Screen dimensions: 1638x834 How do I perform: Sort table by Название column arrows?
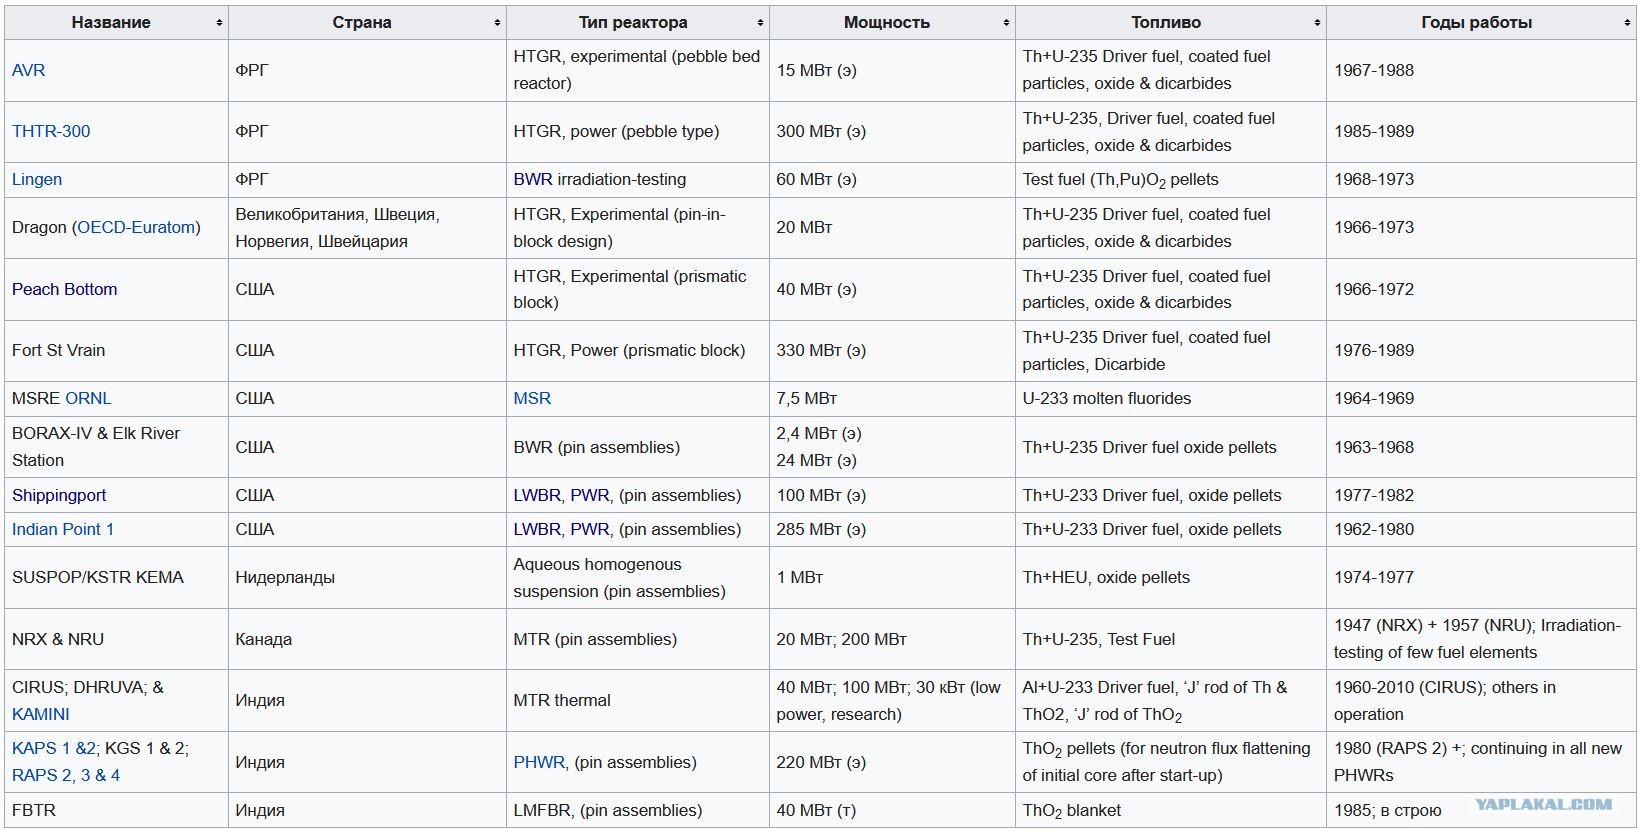pyautogui.click(x=219, y=23)
